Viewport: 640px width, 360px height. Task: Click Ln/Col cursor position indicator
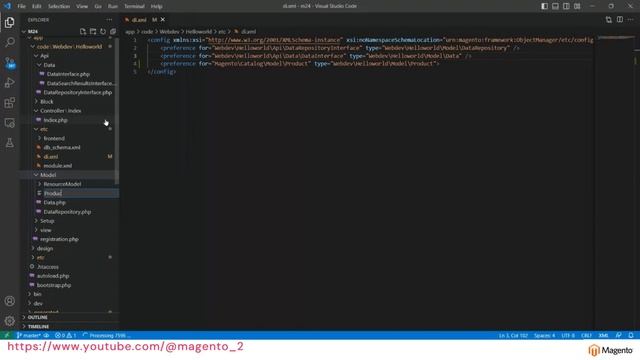tap(513, 335)
